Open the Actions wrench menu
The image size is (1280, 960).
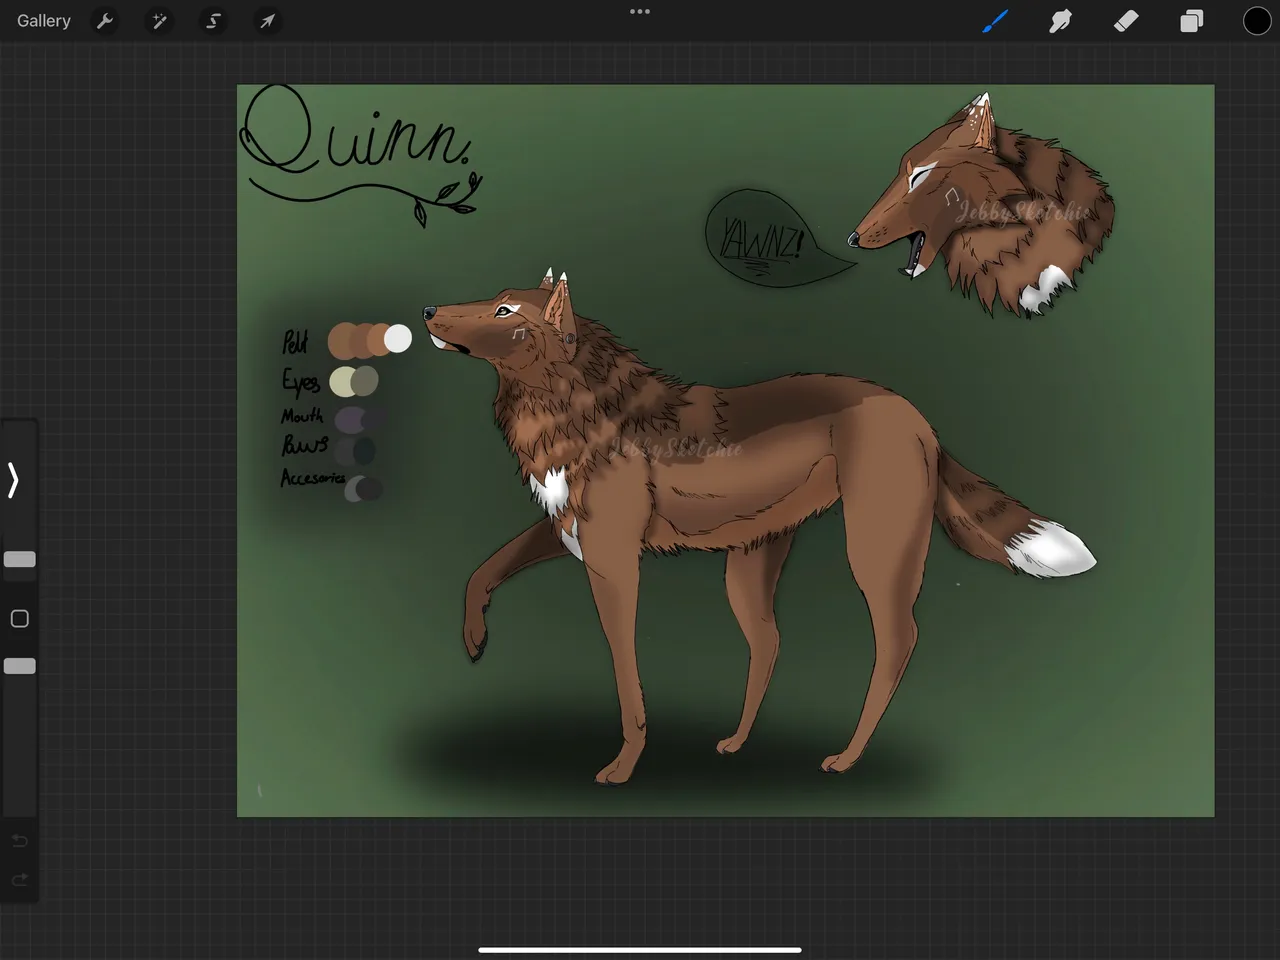click(105, 21)
